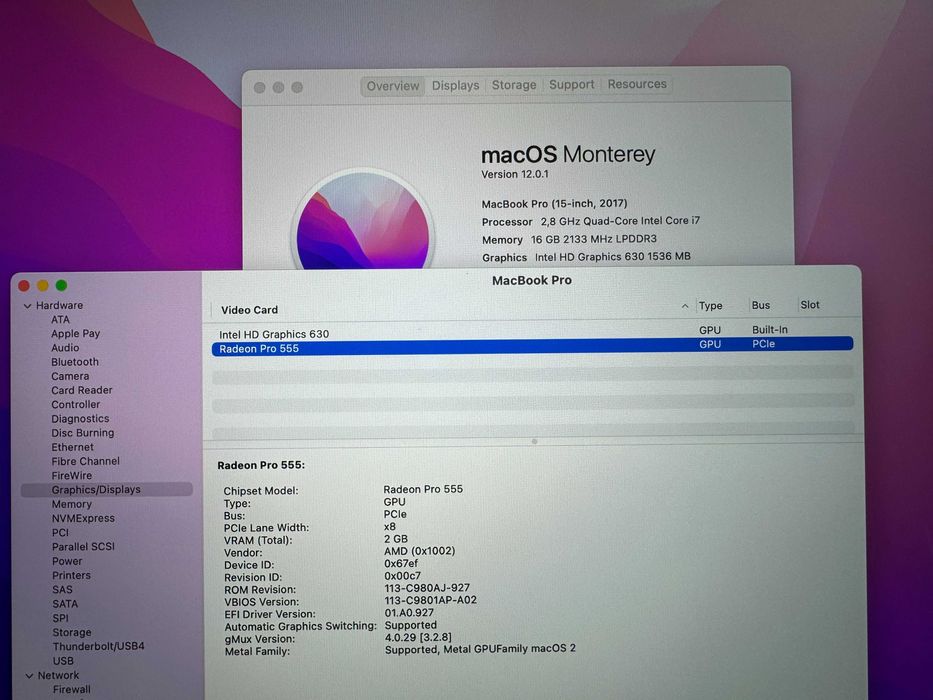Select Storage in the System Information sidebar

[72, 633]
